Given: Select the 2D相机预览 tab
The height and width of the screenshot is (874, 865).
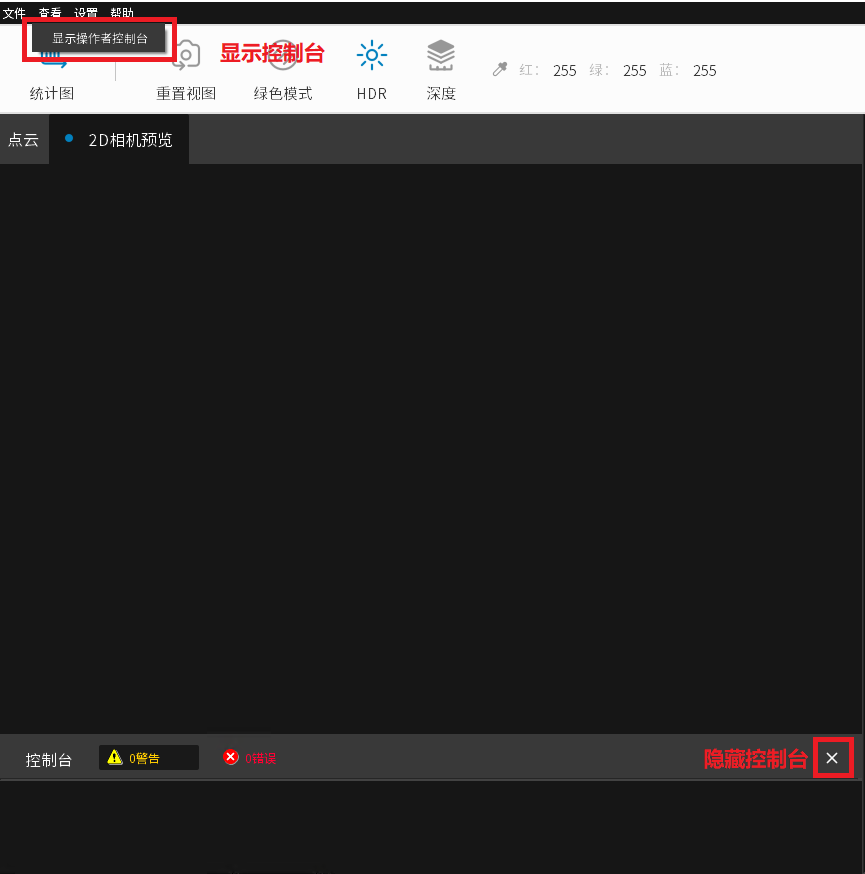Looking at the screenshot, I should click(x=130, y=140).
